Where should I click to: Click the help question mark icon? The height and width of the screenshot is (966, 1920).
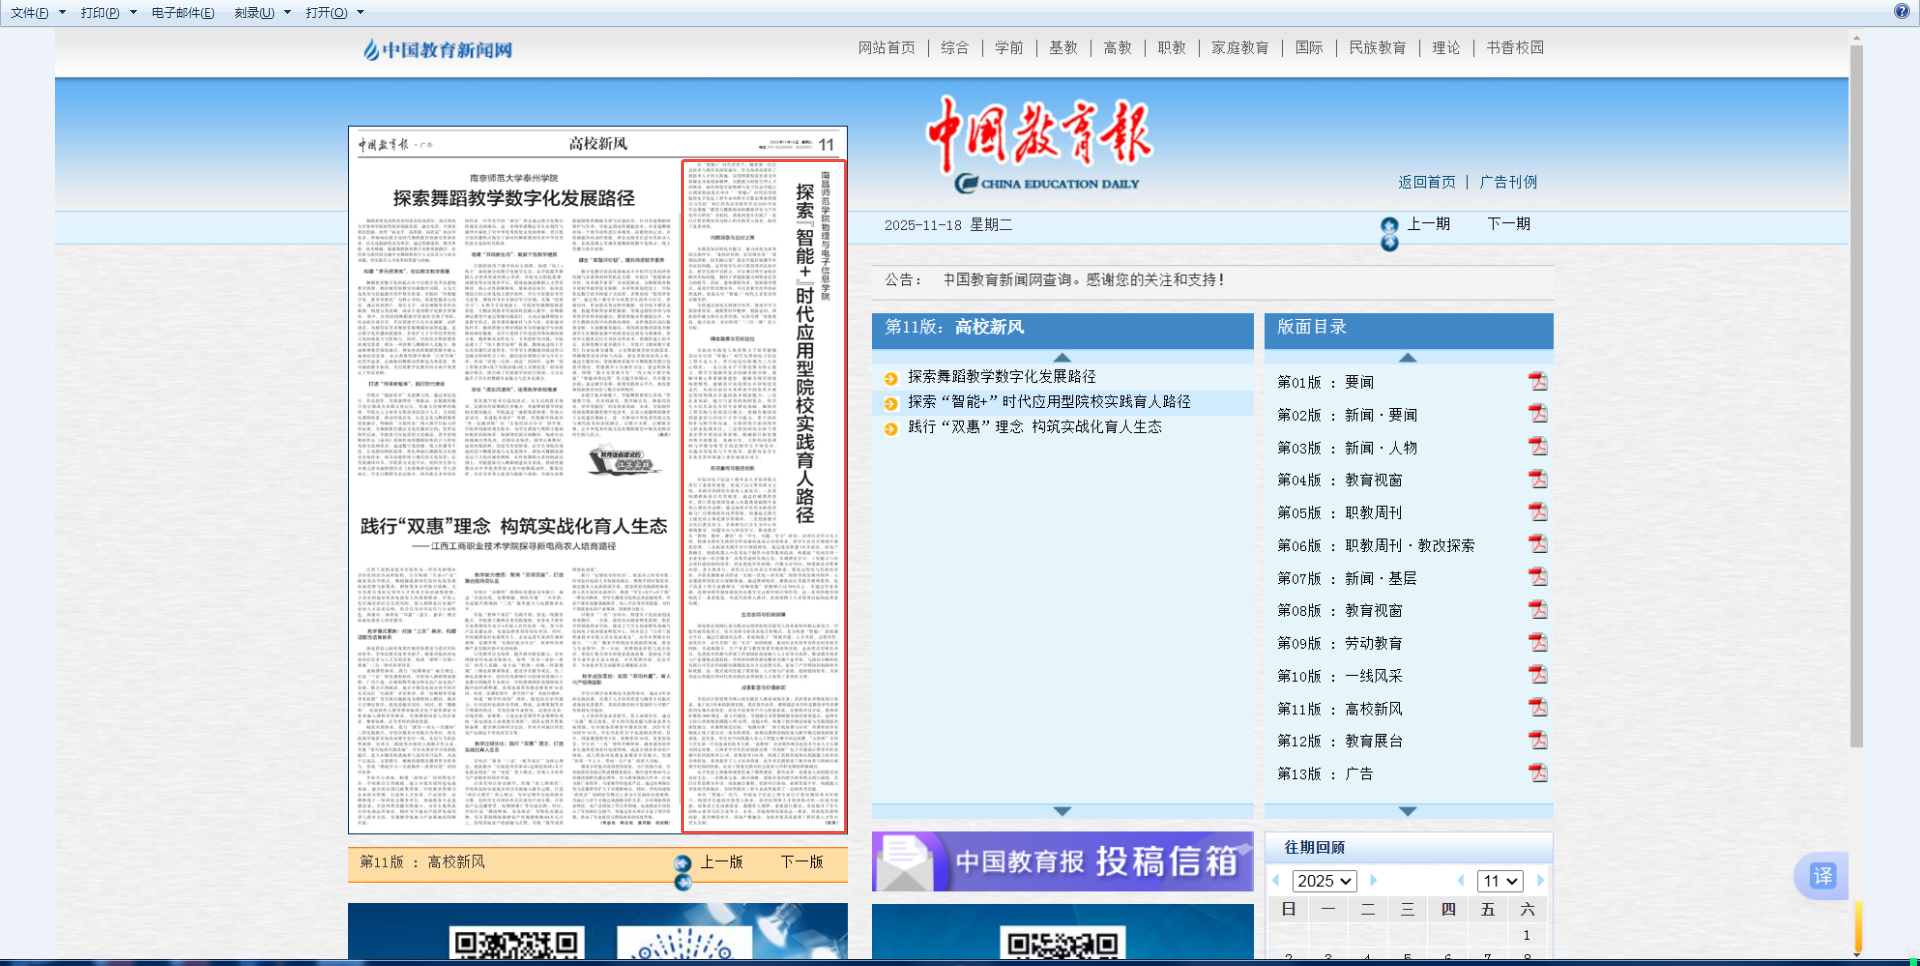(1901, 11)
